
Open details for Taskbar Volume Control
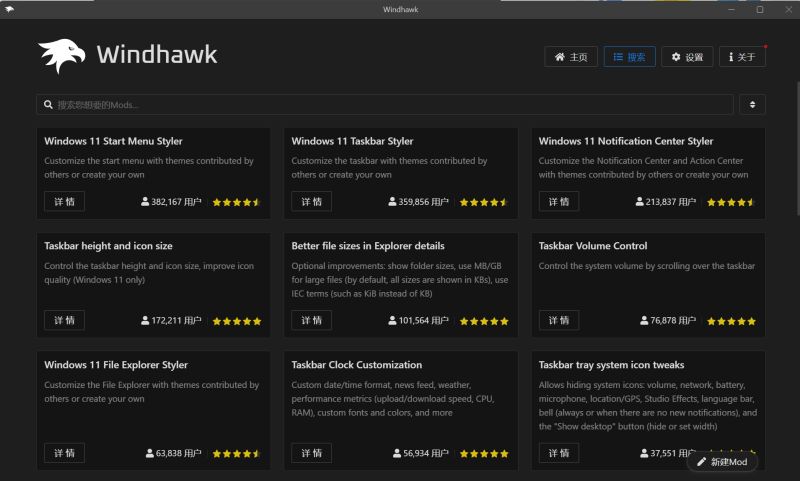pos(559,320)
